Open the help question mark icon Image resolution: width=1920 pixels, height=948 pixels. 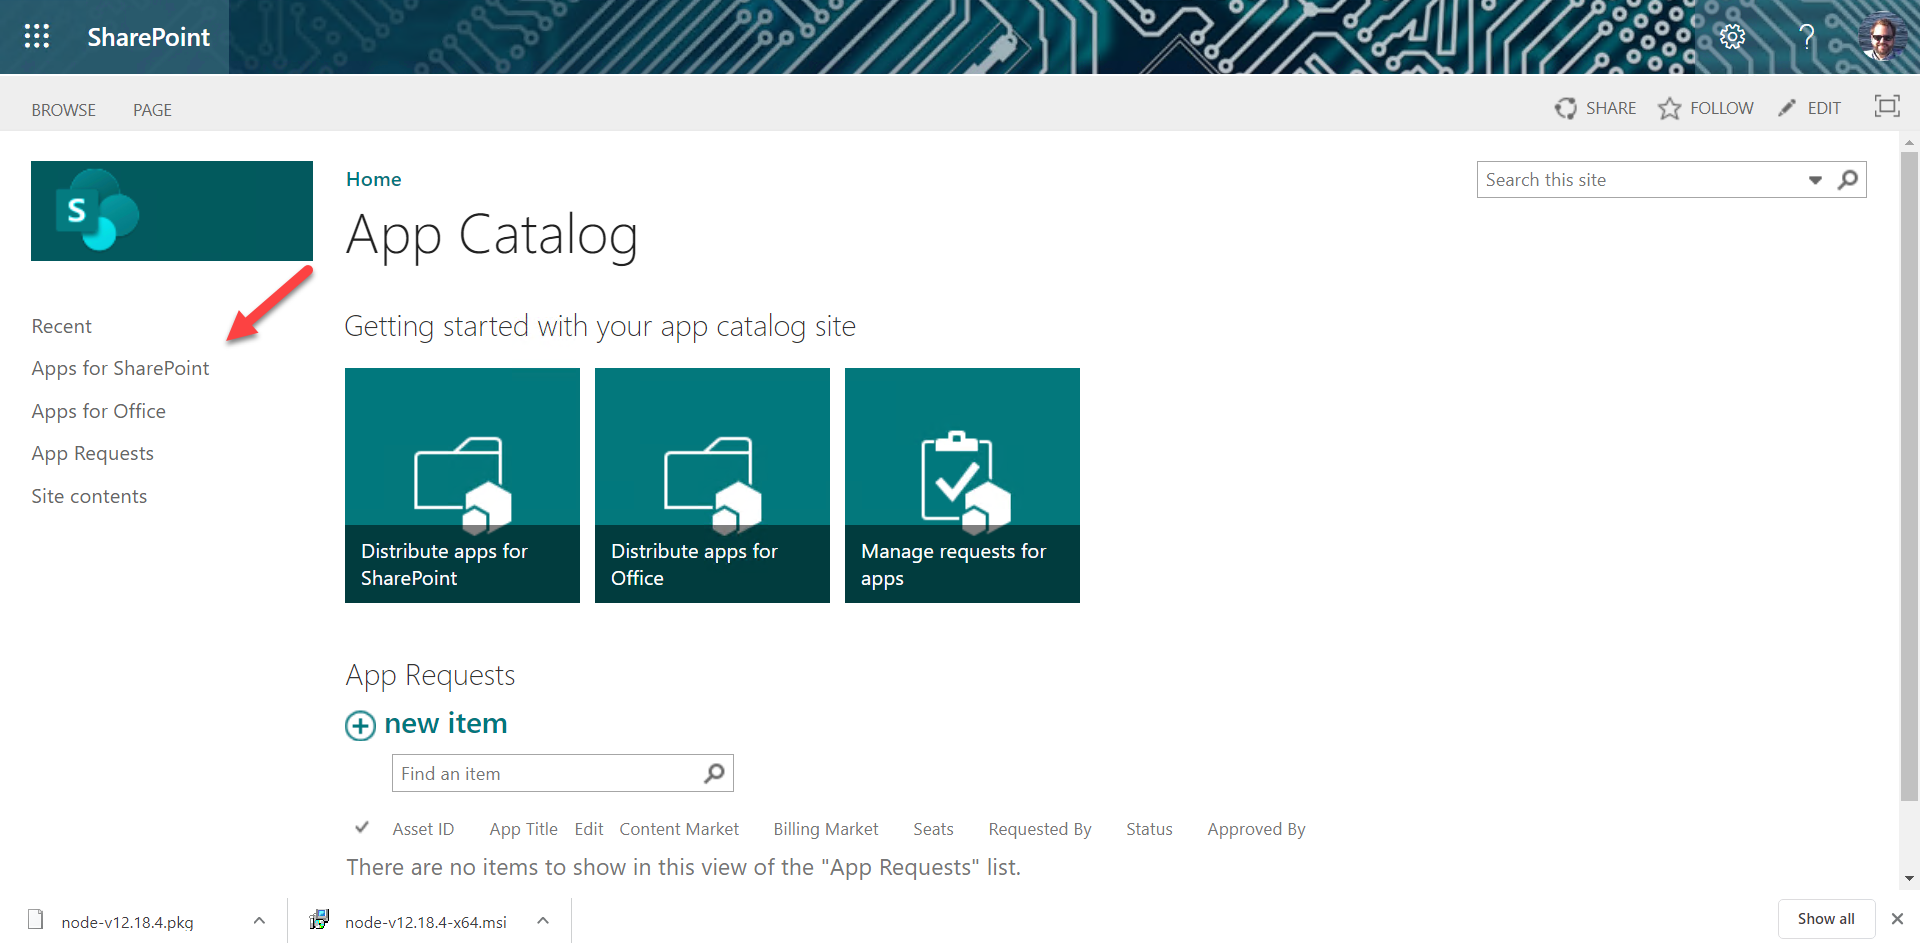pos(1806,37)
